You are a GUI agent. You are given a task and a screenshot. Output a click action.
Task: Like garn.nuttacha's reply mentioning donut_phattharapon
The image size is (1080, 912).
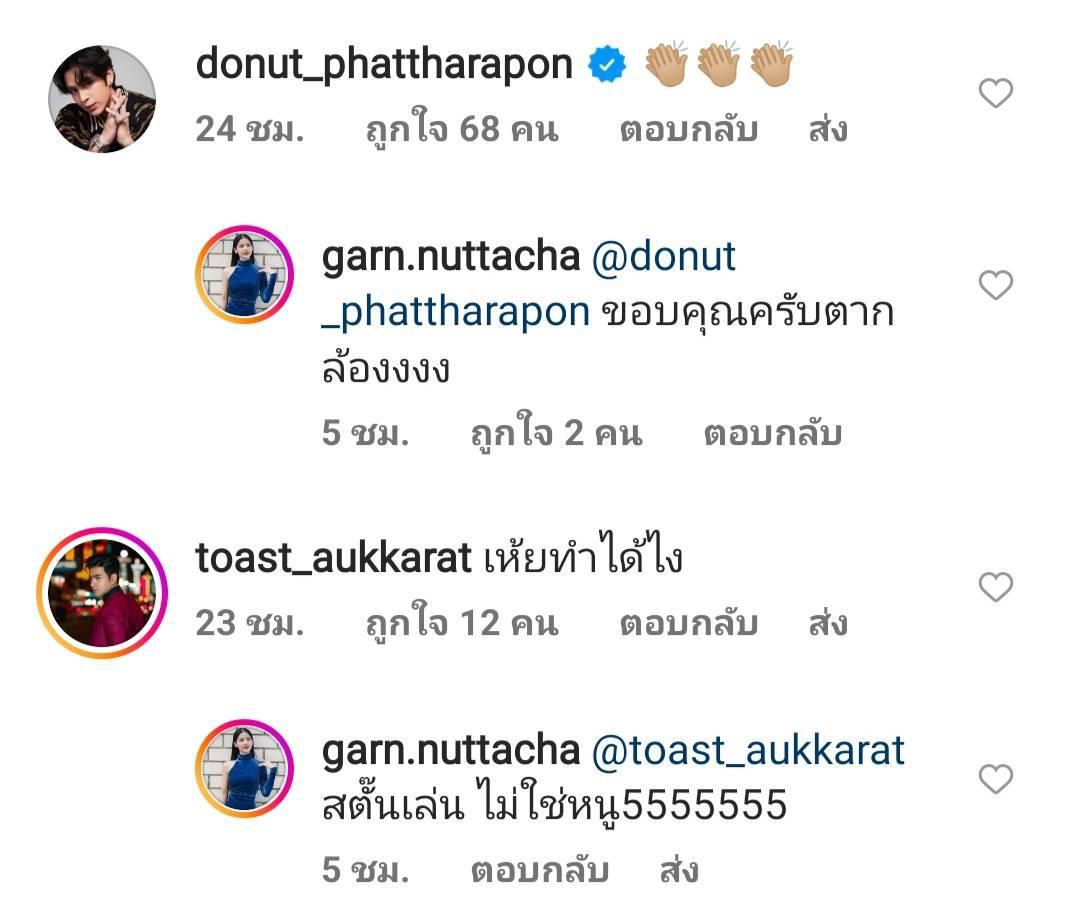tap(995, 285)
